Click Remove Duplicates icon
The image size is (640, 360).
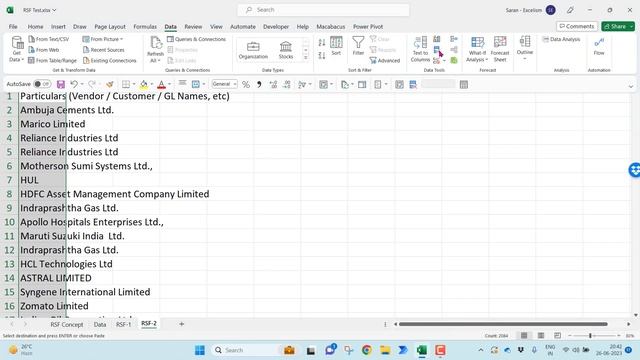pos(436,49)
